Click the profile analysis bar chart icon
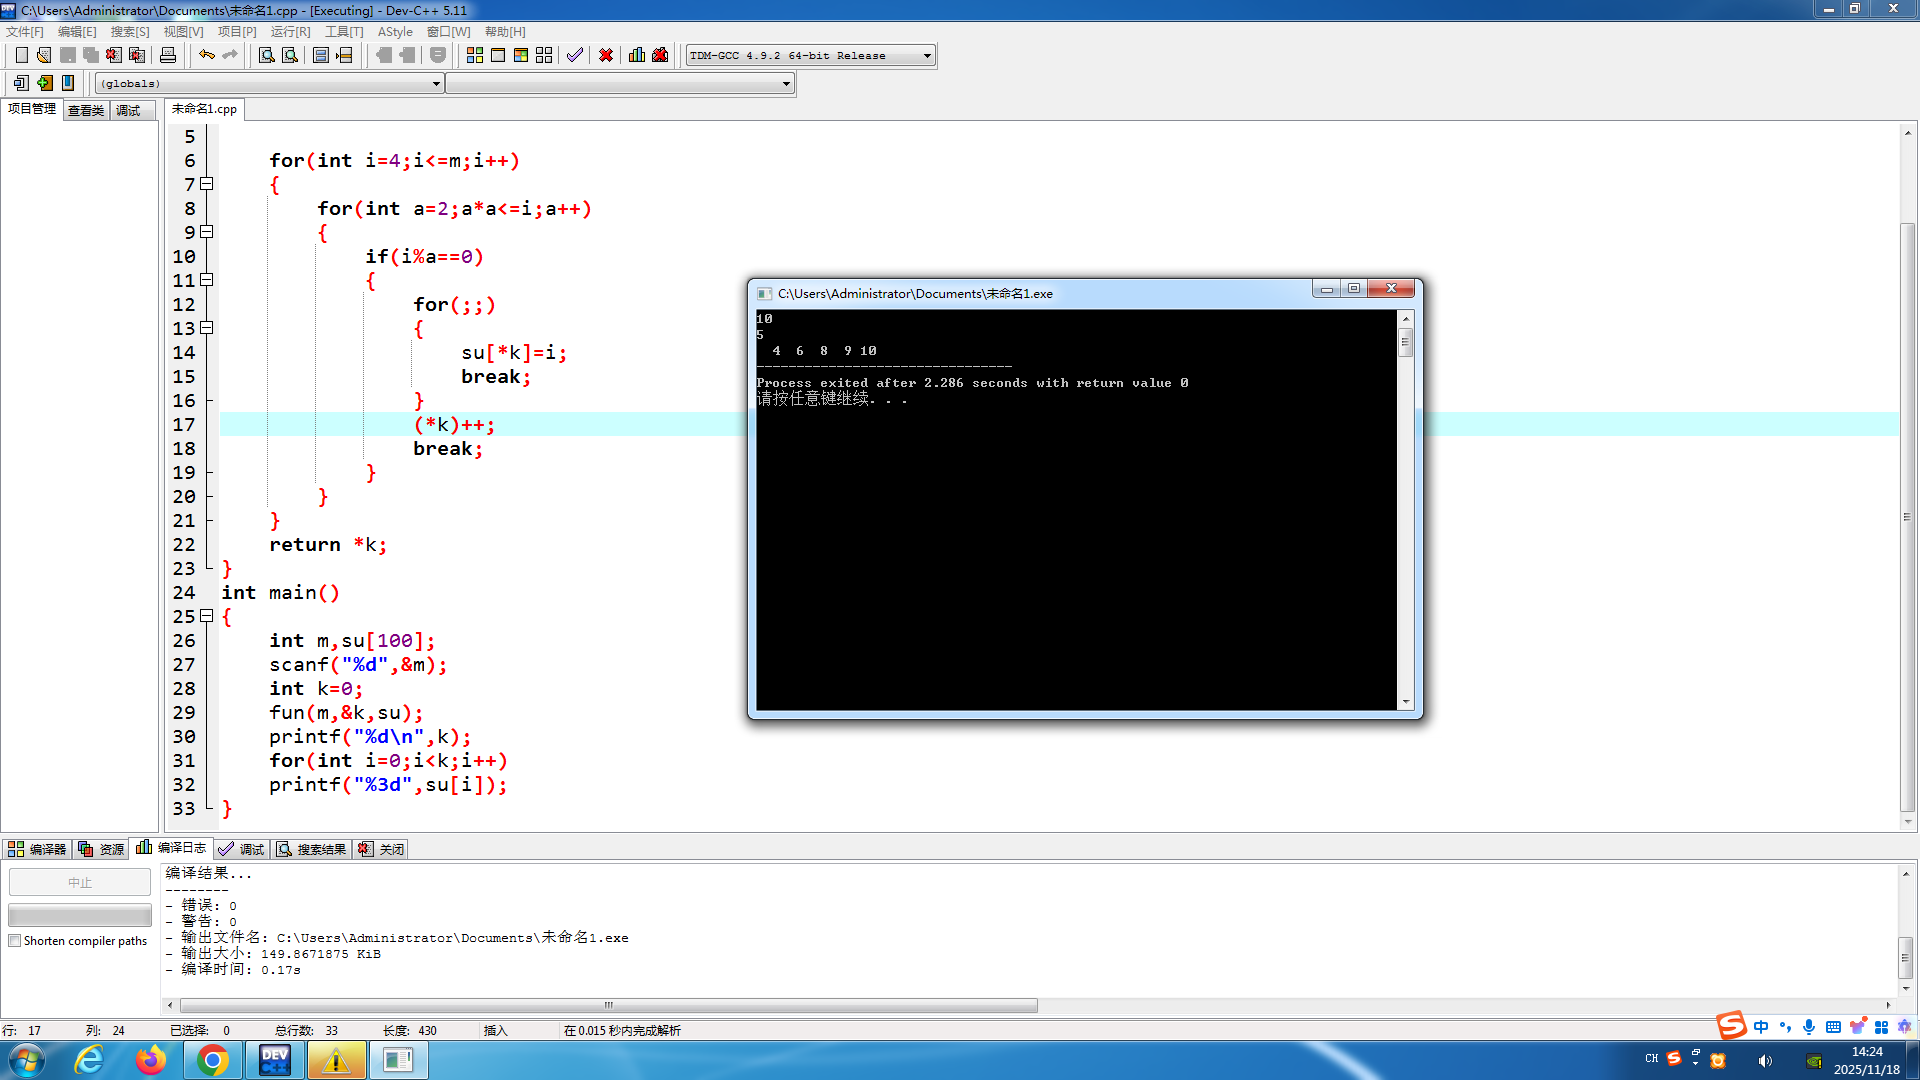This screenshot has width=1920, height=1080. pyautogui.click(x=637, y=55)
